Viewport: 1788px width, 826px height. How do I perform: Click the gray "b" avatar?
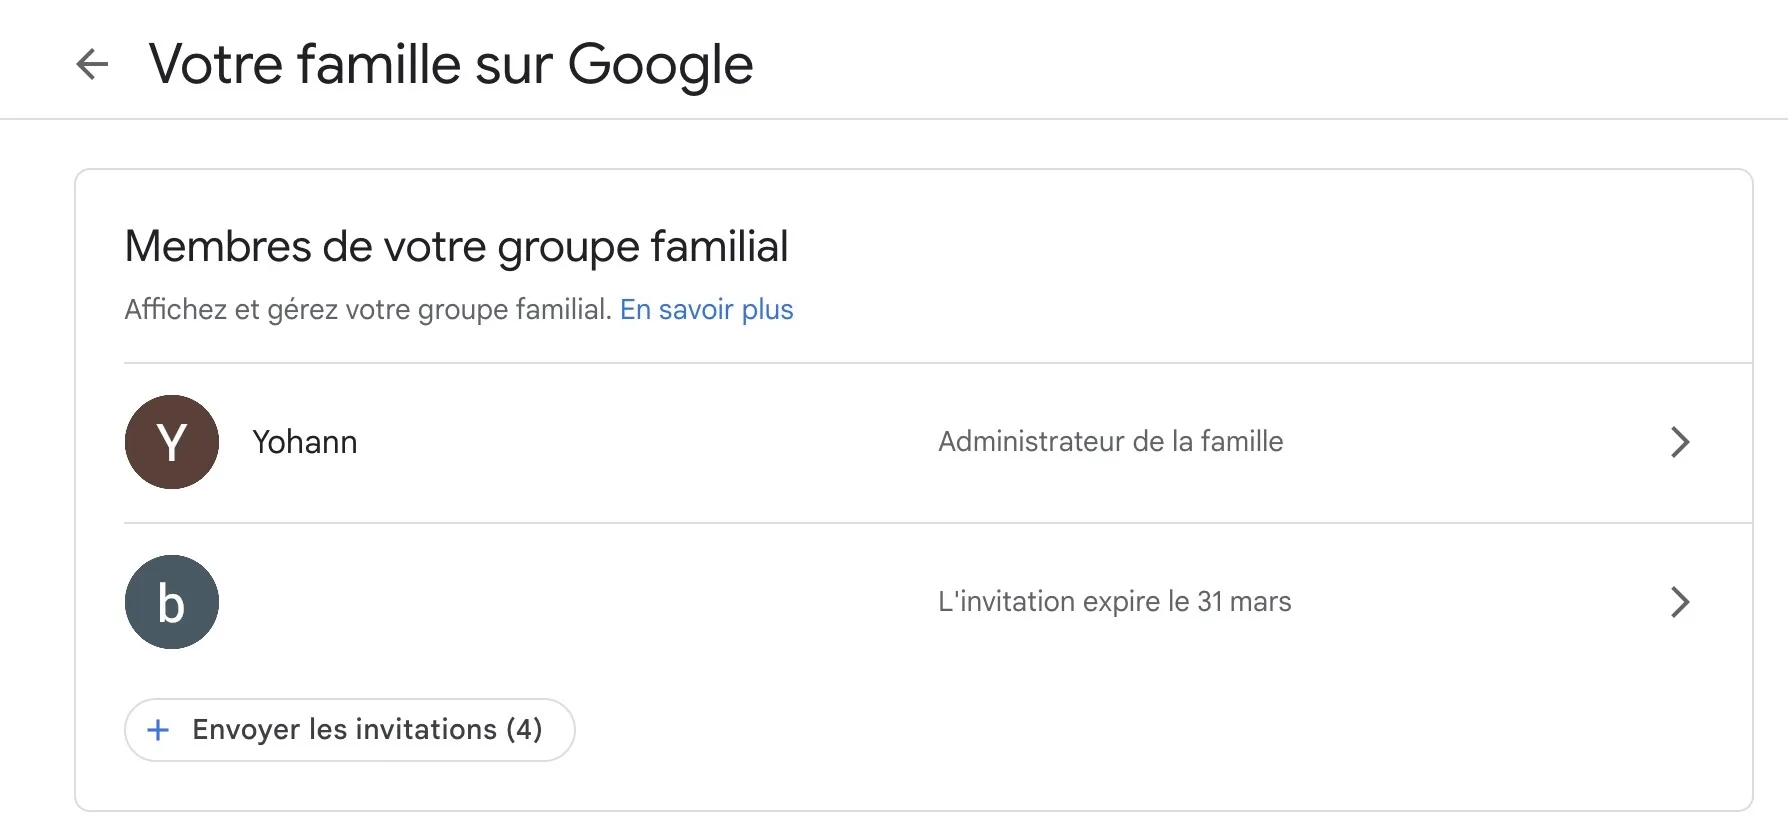[172, 602]
